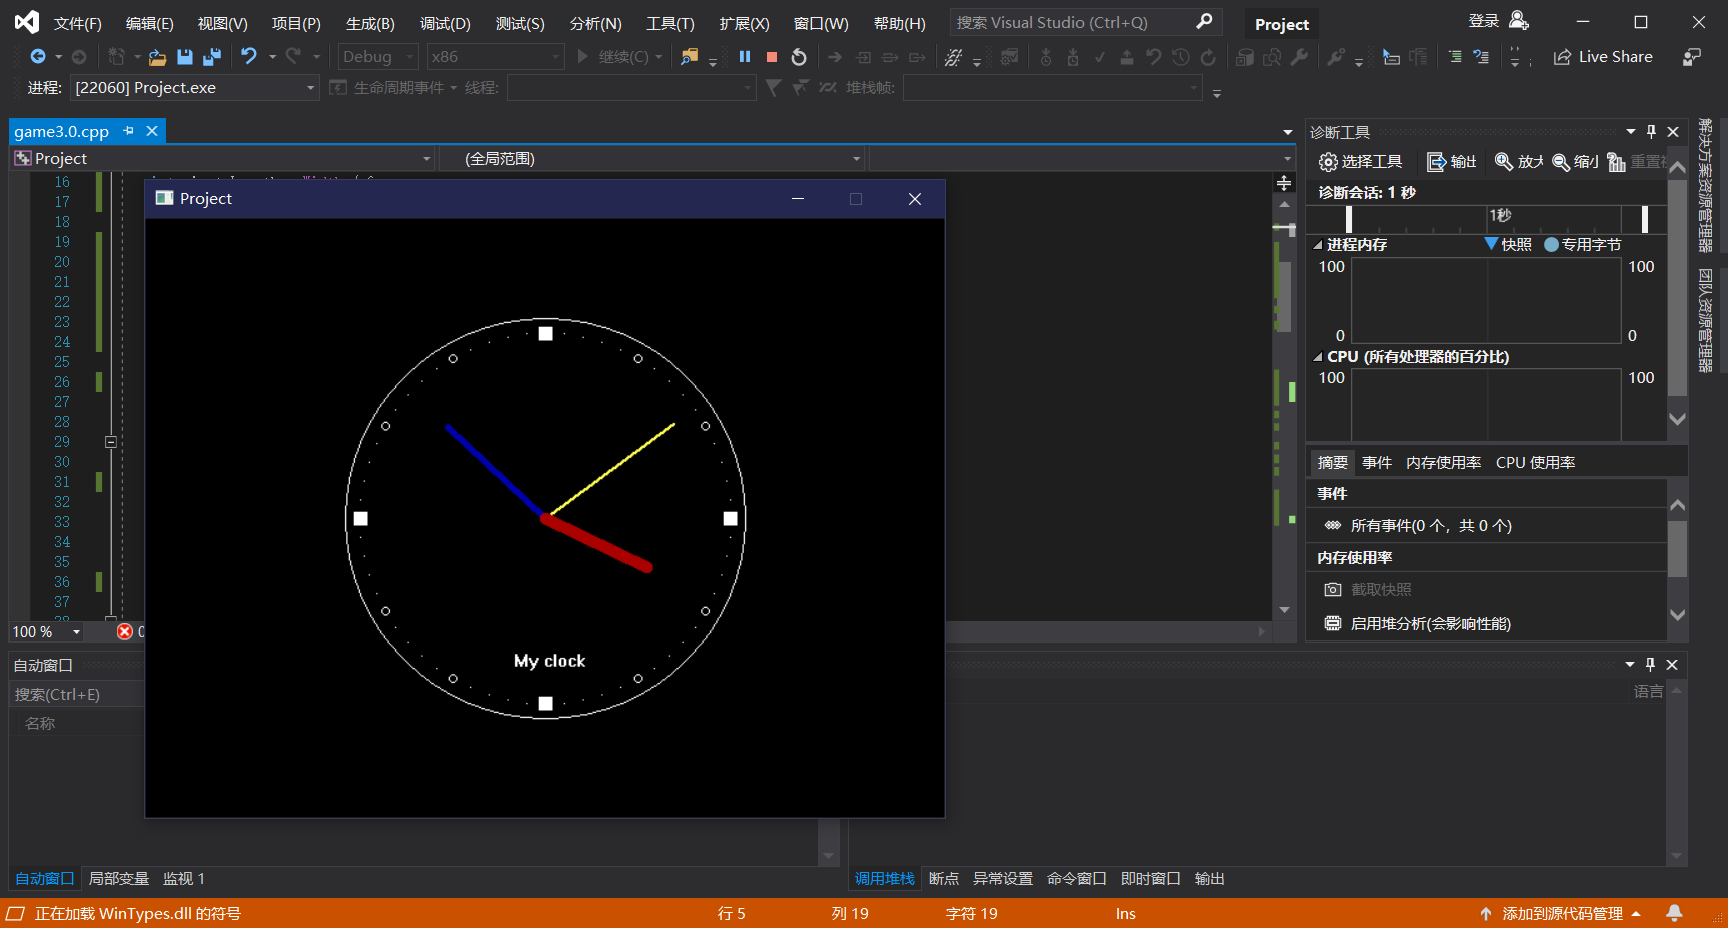Screen dimensions: 1728x928
Task: Pin the Diagnostic Tools panel
Action: tap(1651, 132)
